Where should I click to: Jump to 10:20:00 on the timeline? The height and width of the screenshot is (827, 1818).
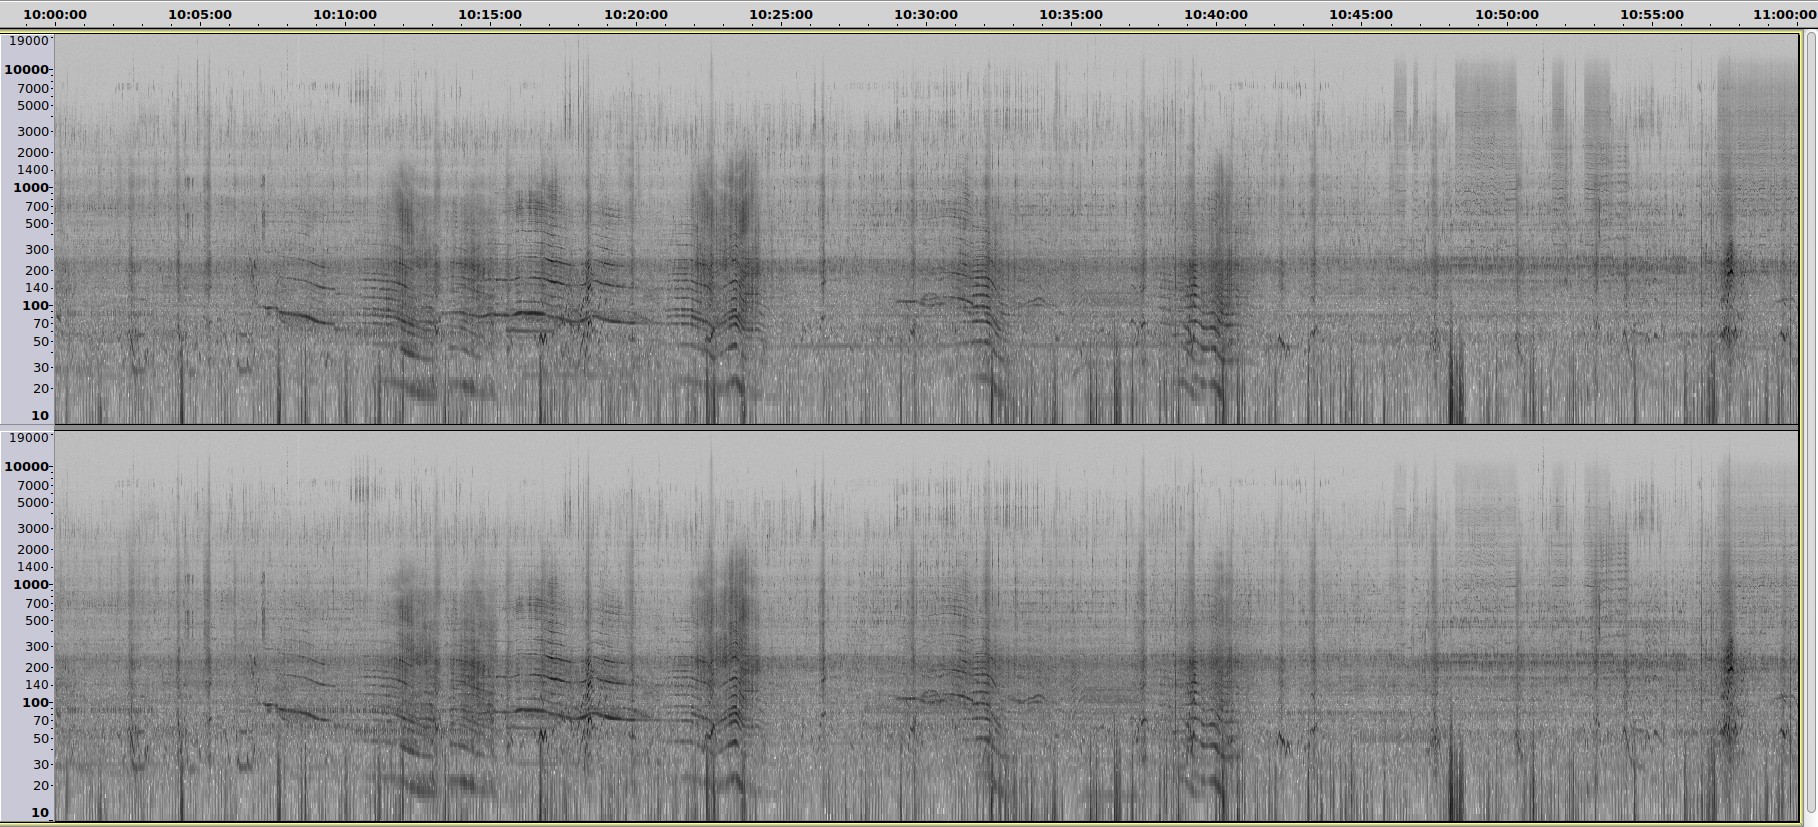tap(636, 15)
